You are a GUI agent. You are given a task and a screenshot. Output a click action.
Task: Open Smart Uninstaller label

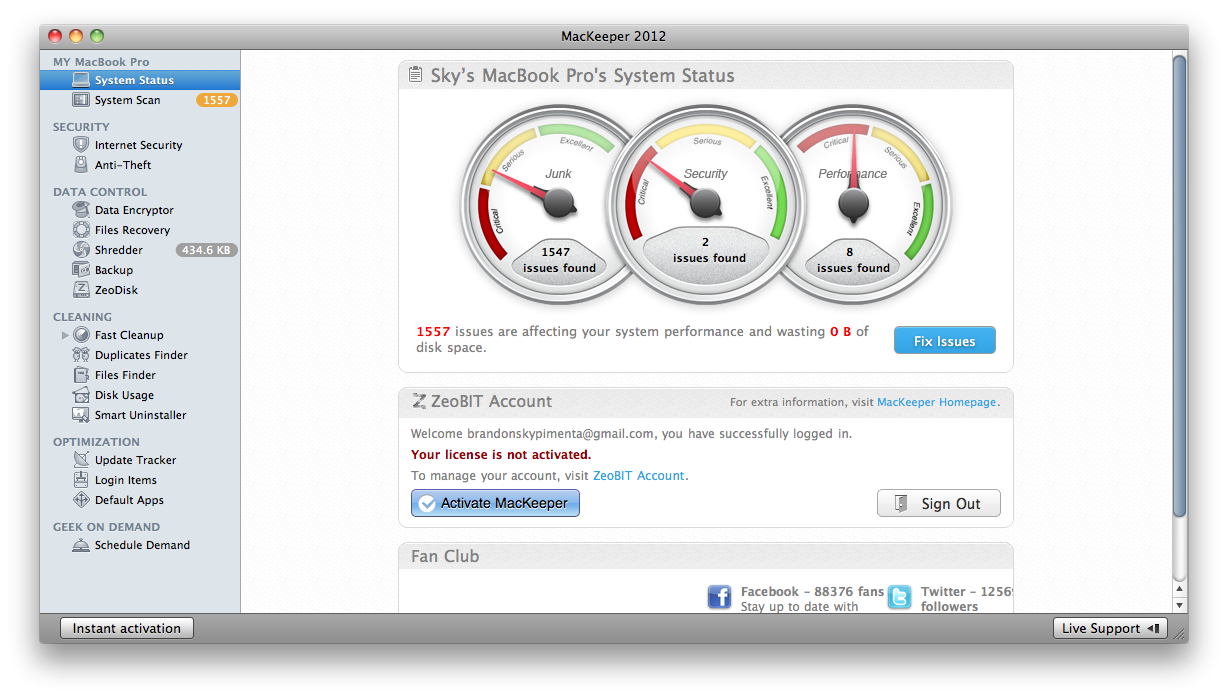[140, 415]
